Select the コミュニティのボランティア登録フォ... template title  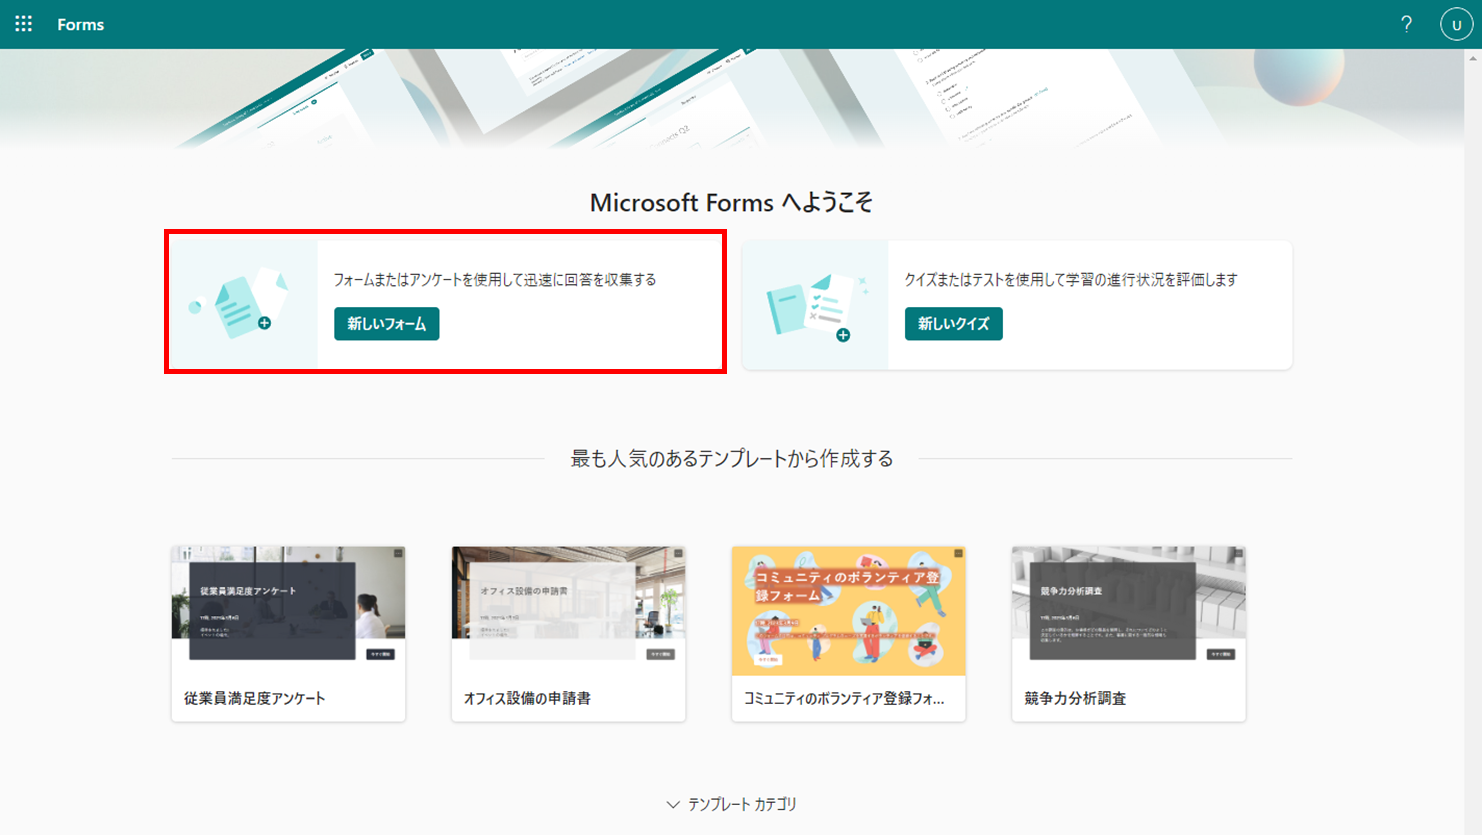(x=844, y=699)
